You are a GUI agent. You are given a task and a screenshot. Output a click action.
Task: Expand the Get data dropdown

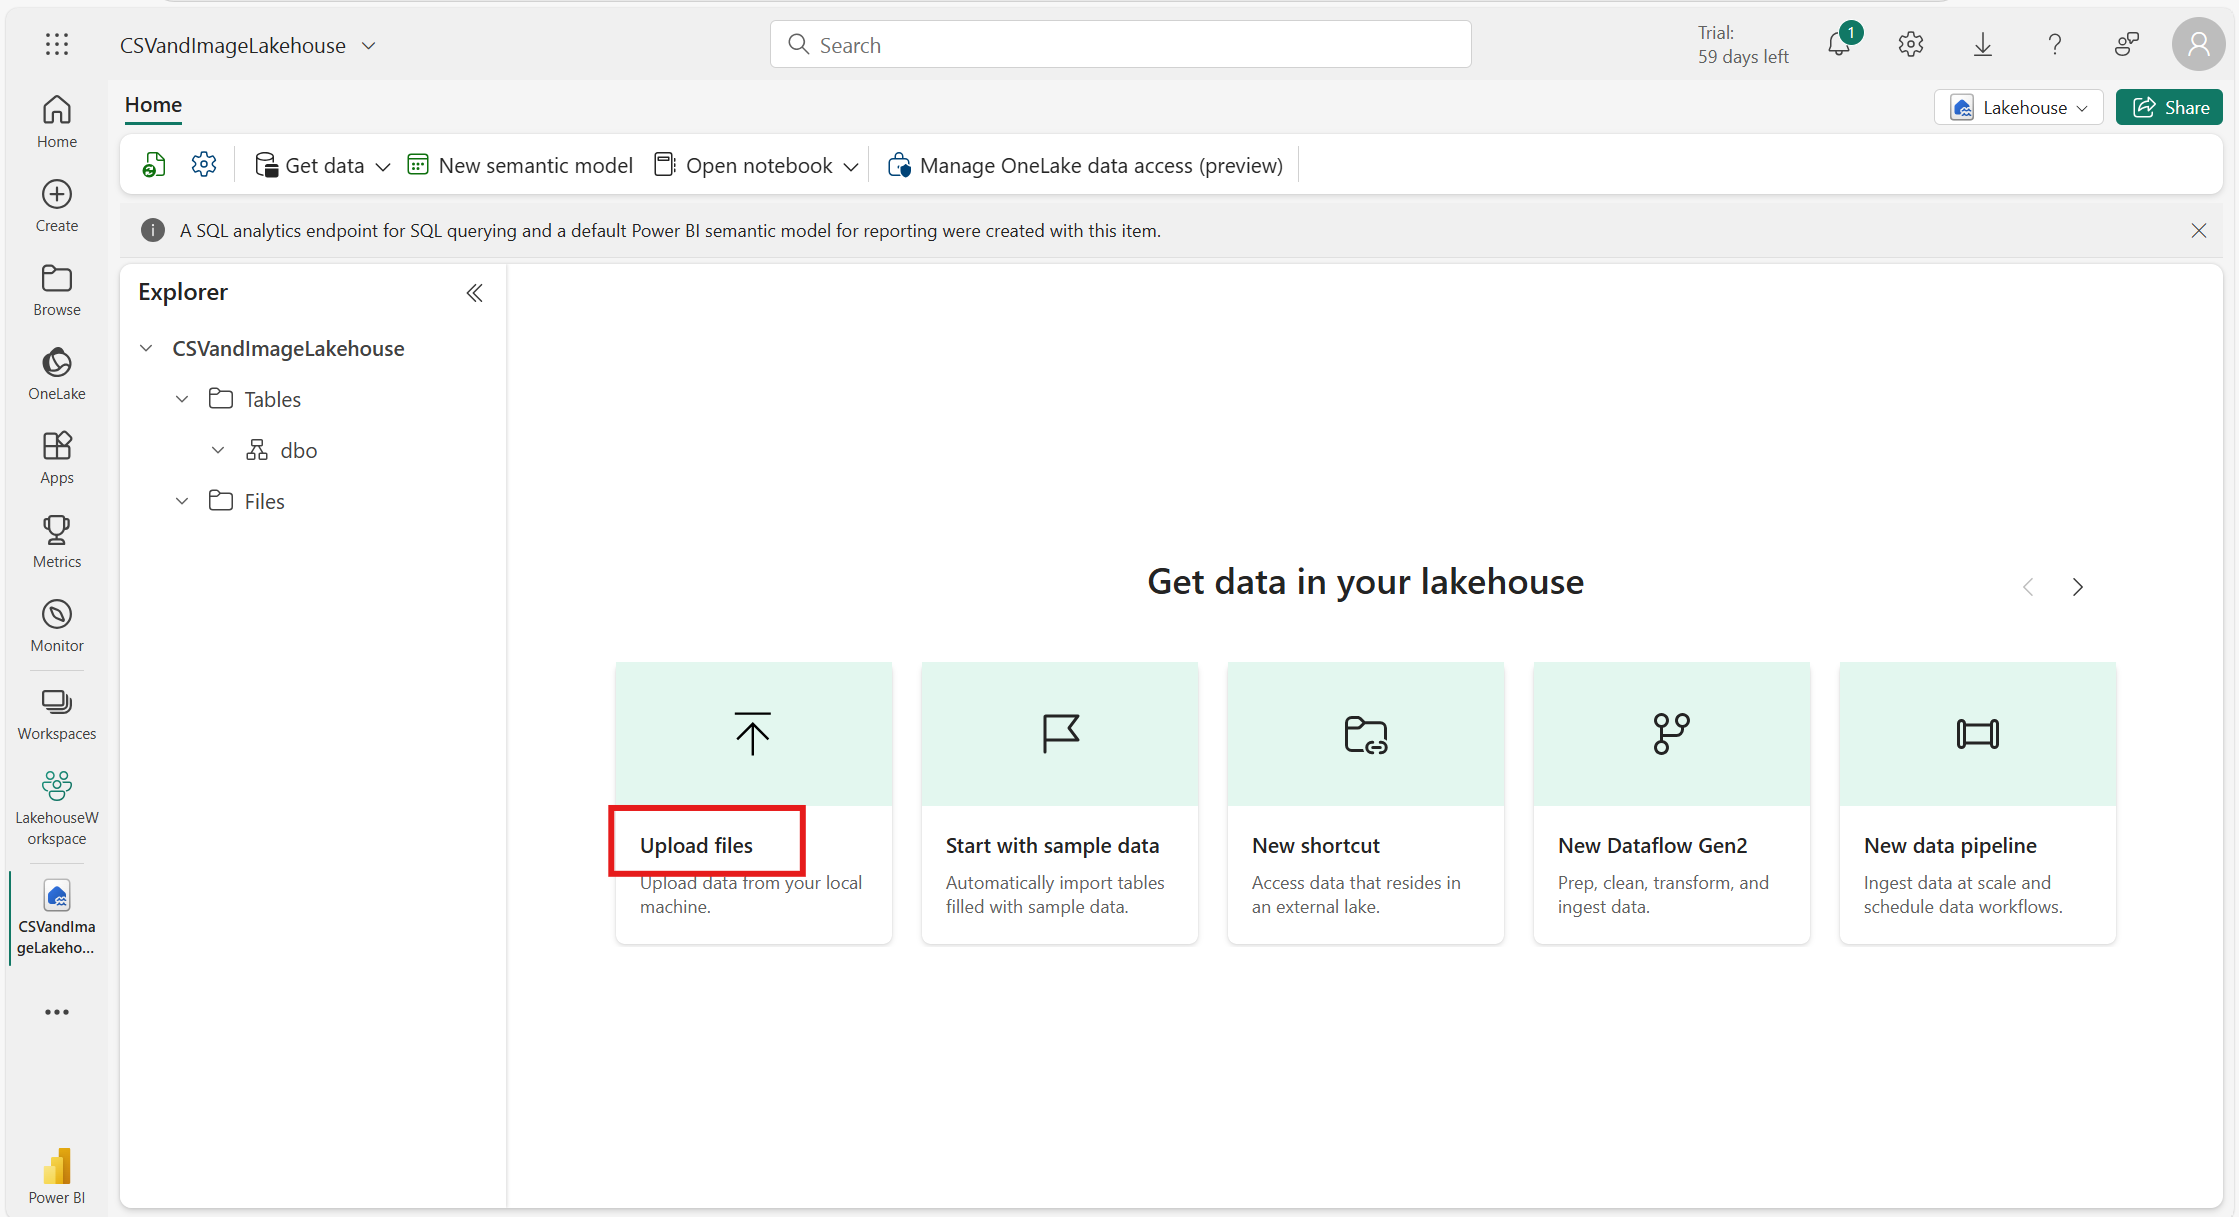pos(323,165)
